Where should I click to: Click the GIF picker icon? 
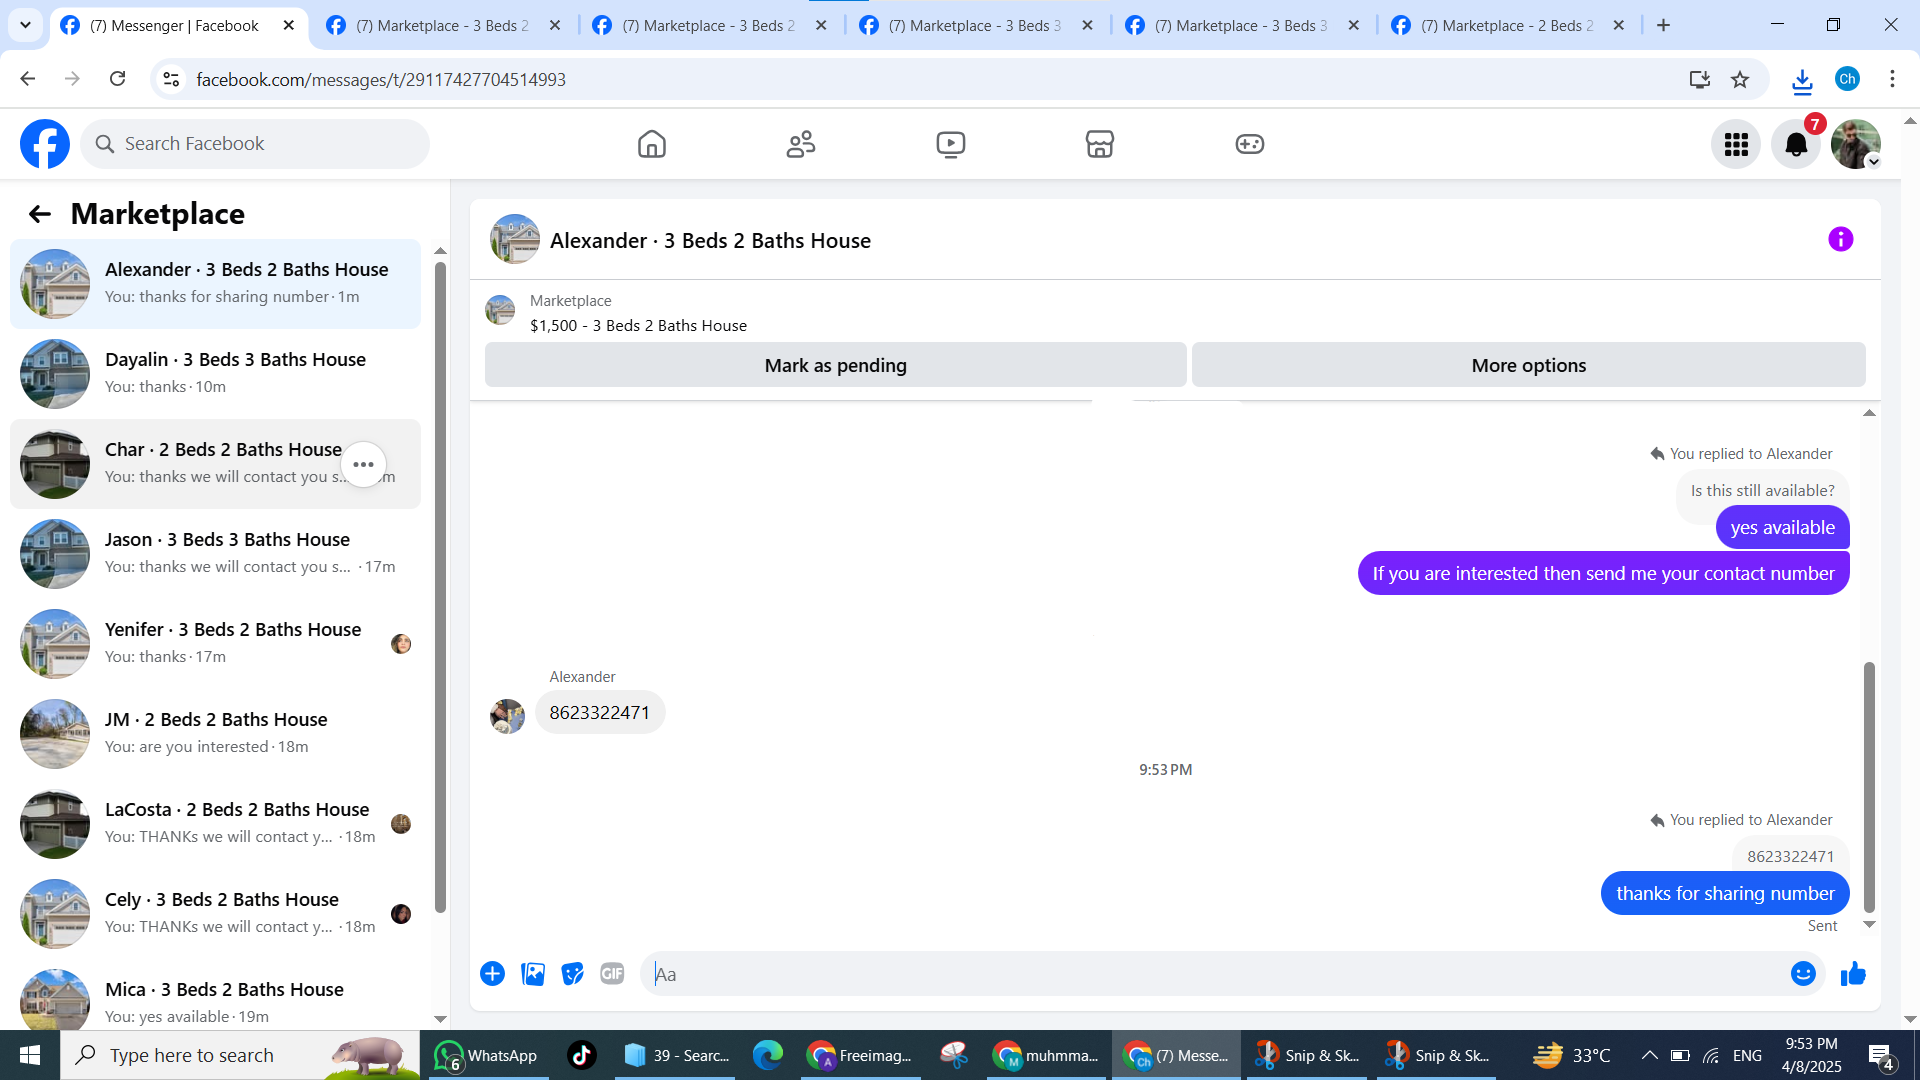[x=612, y=973]
